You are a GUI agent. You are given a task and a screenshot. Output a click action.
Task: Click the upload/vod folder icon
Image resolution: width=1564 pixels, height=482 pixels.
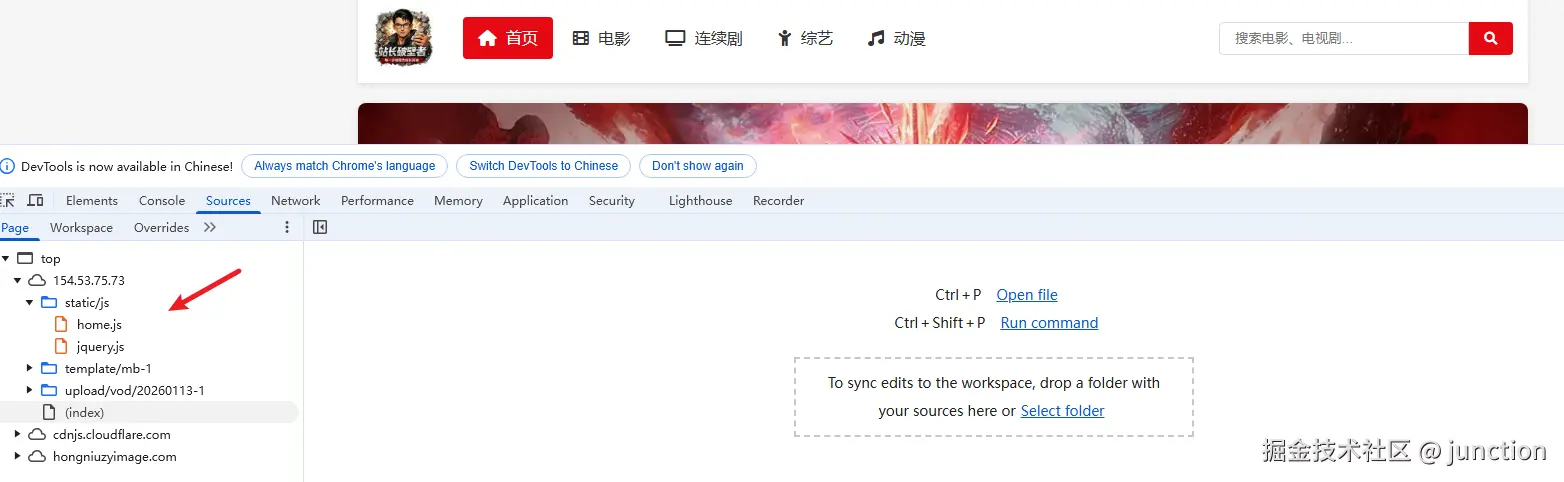coord(49,390)
